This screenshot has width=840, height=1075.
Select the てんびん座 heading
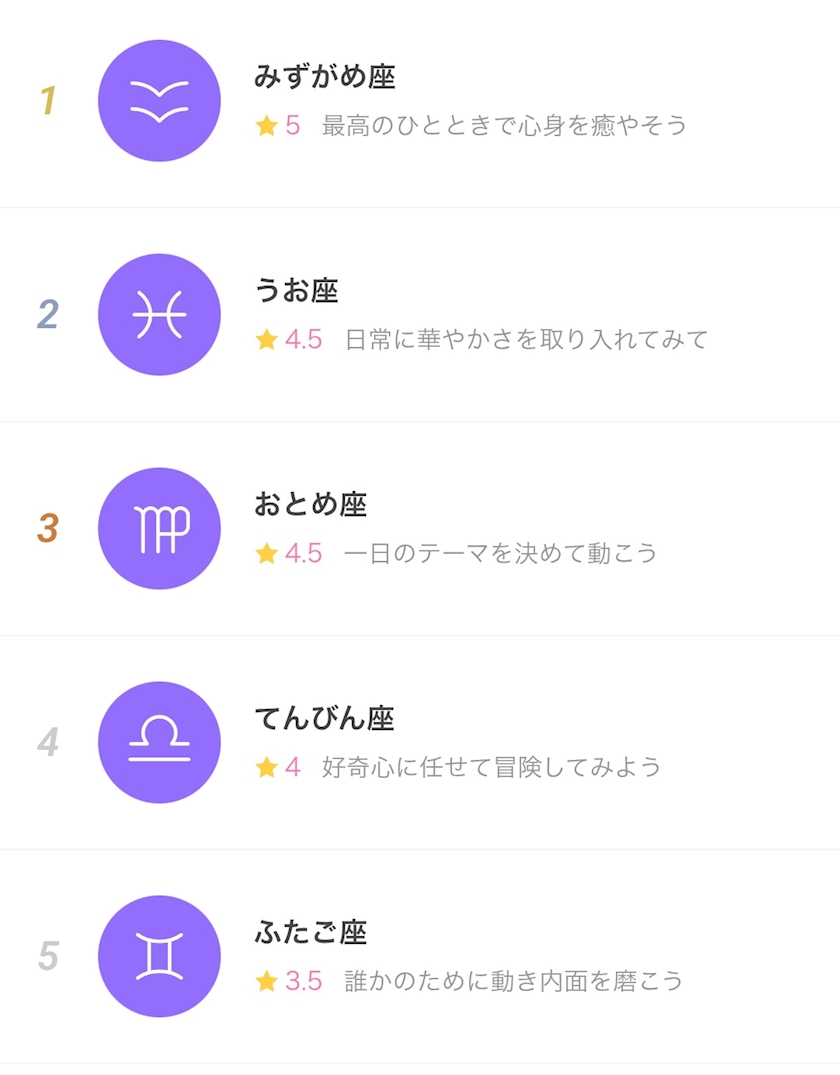[325, 718]
